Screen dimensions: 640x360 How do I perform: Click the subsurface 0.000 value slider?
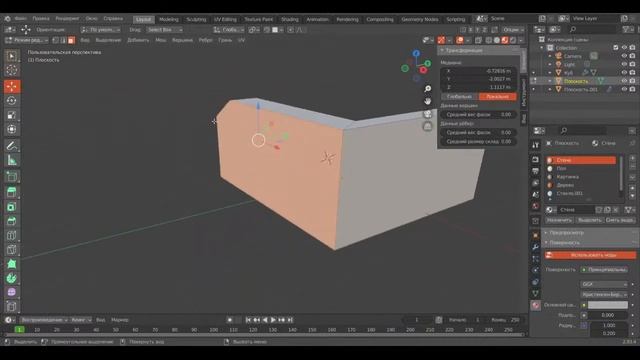[608, 315]
